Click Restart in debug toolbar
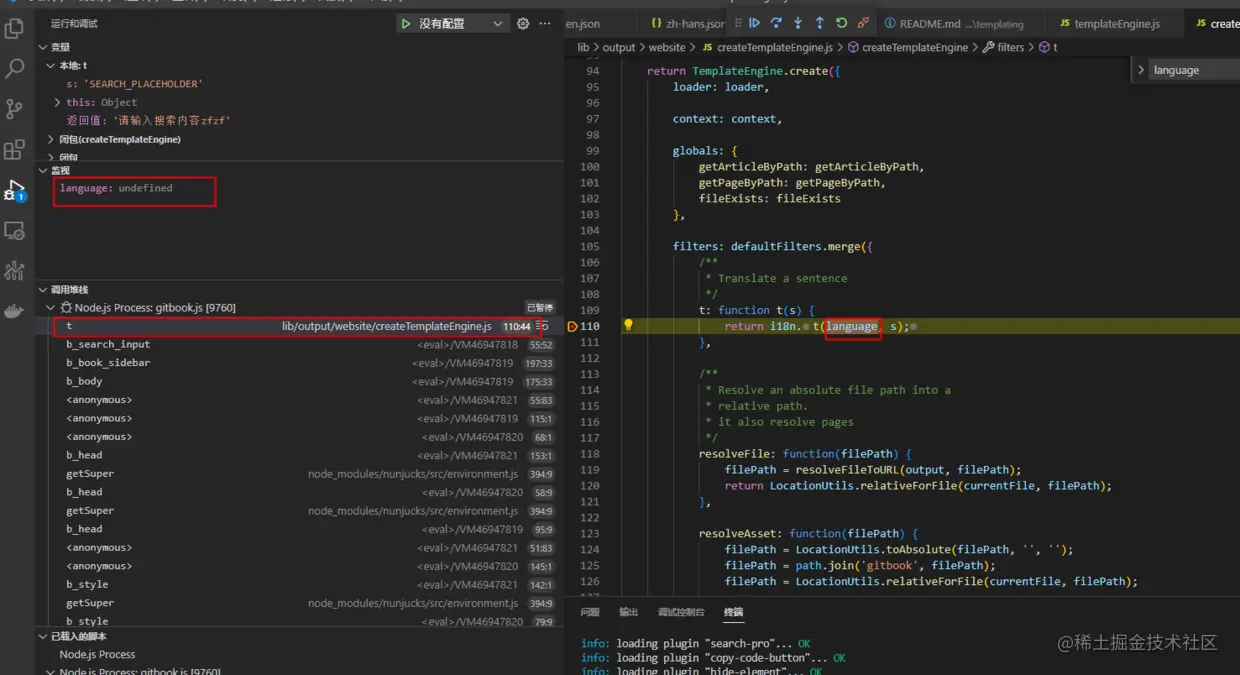Screen dimensions: 1240x675 pos(841,23)
